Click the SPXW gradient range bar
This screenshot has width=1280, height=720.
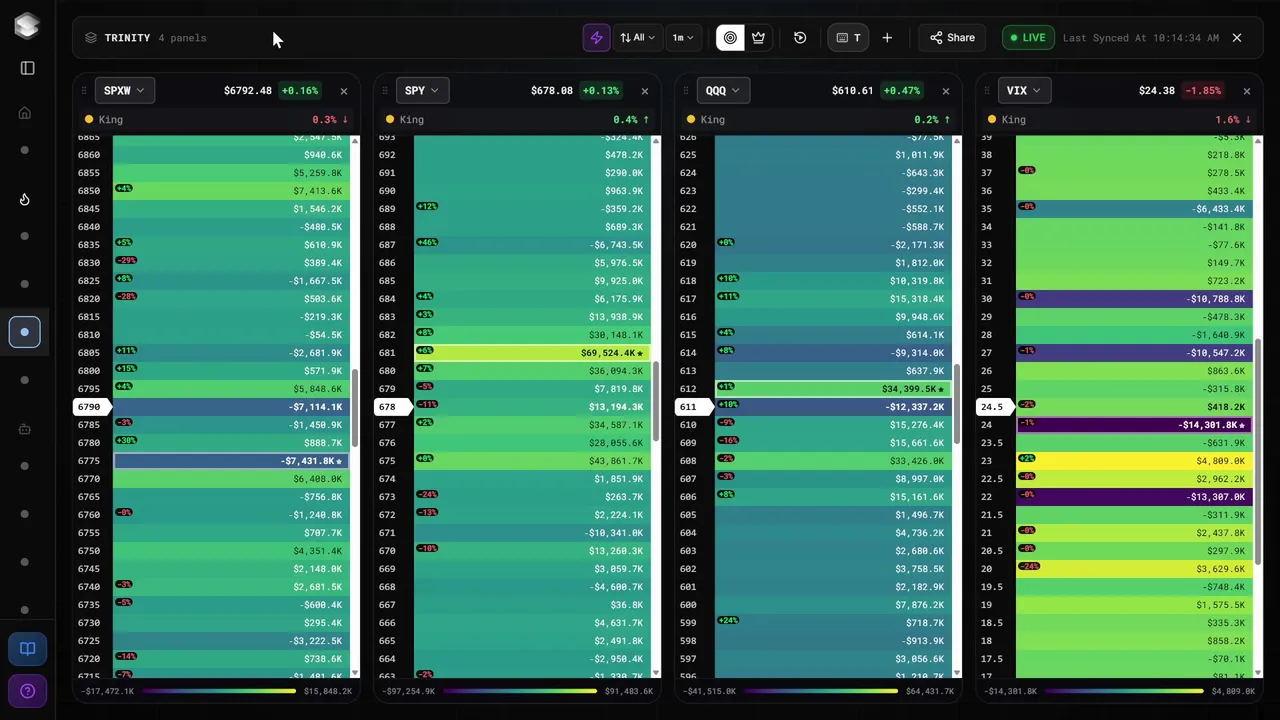[217, 691]
